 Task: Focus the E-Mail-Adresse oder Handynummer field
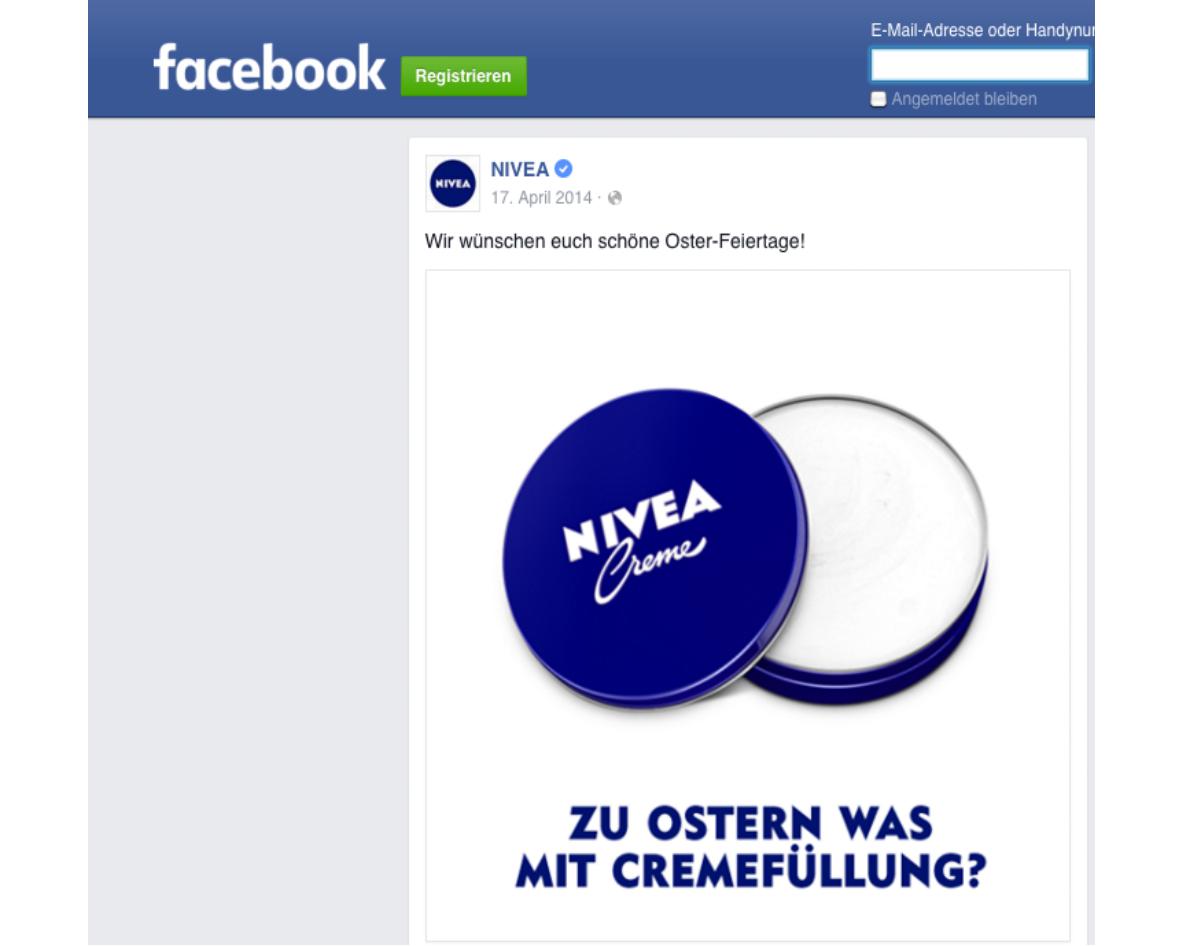(x=979, y=64)
